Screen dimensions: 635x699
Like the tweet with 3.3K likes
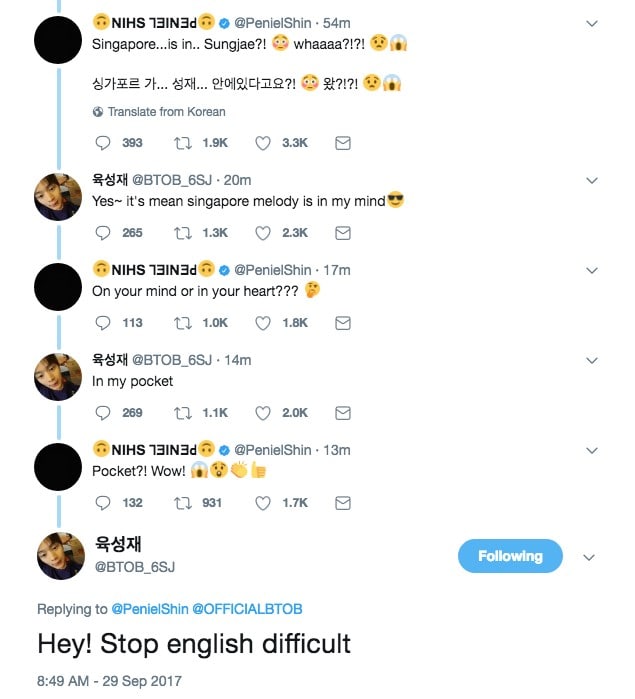pyautogui.click(x=264, y=143)
